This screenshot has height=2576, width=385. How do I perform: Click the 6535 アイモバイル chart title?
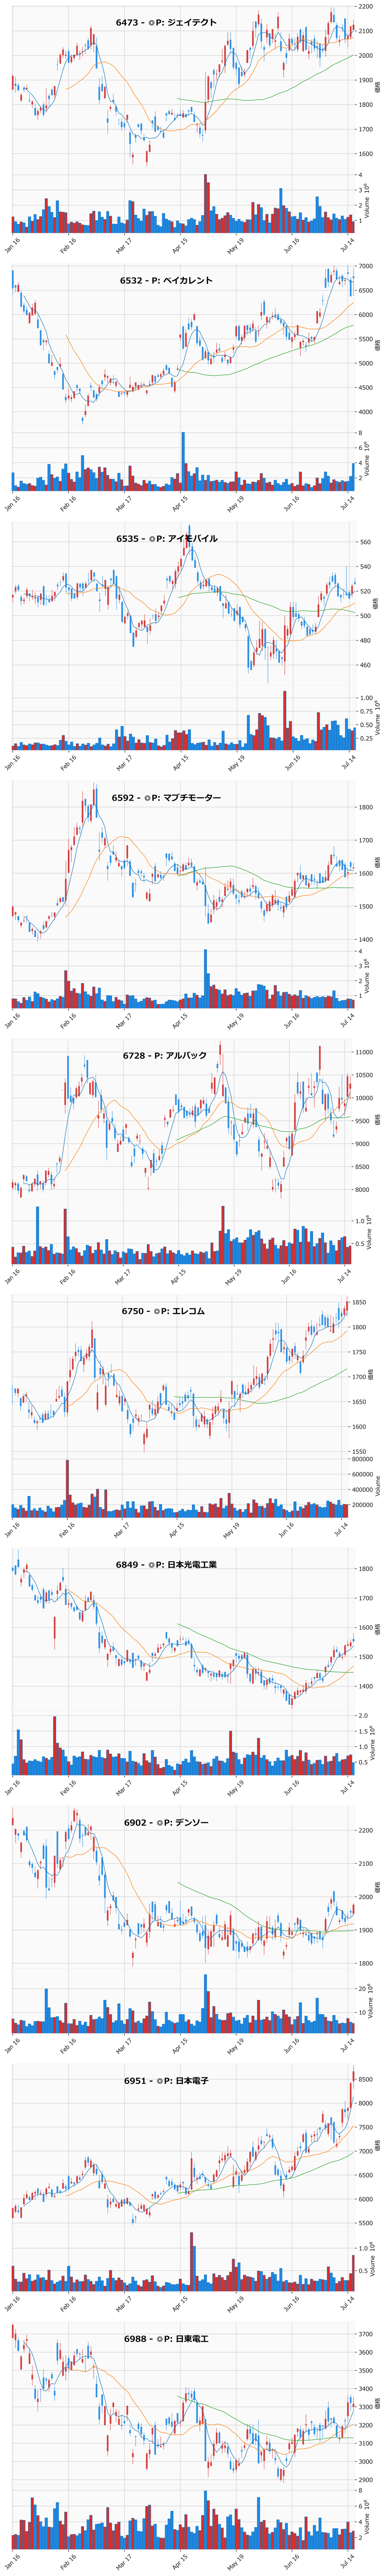tap(166, 539)
